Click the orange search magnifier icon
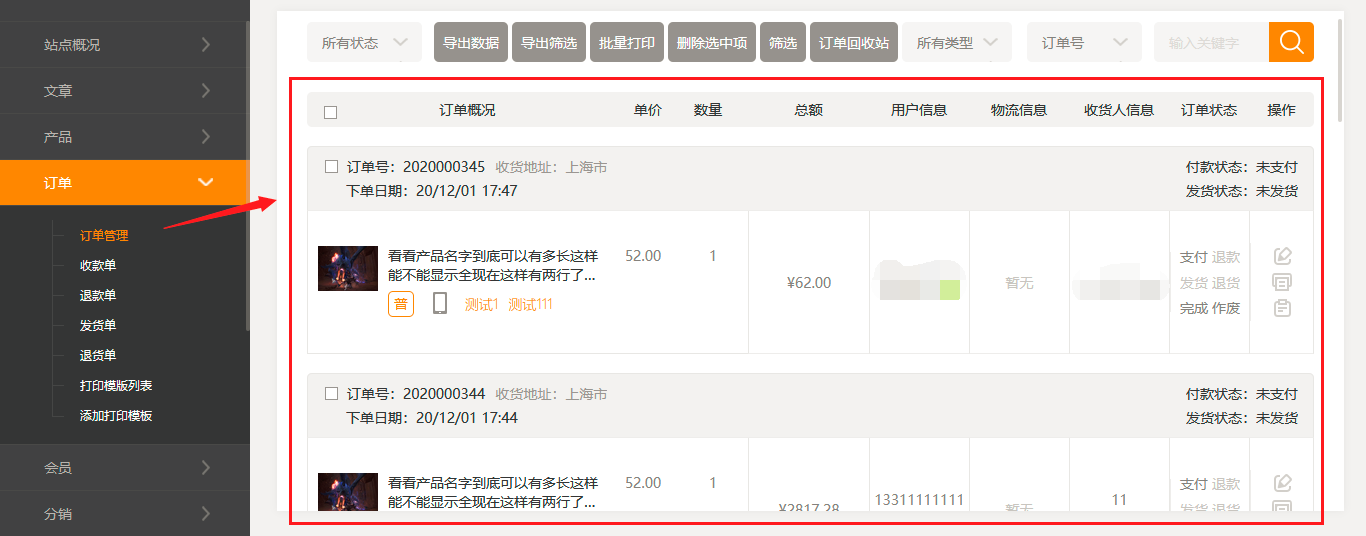Viewport: 1366px width, 536px height. (x=1291, y=42)
